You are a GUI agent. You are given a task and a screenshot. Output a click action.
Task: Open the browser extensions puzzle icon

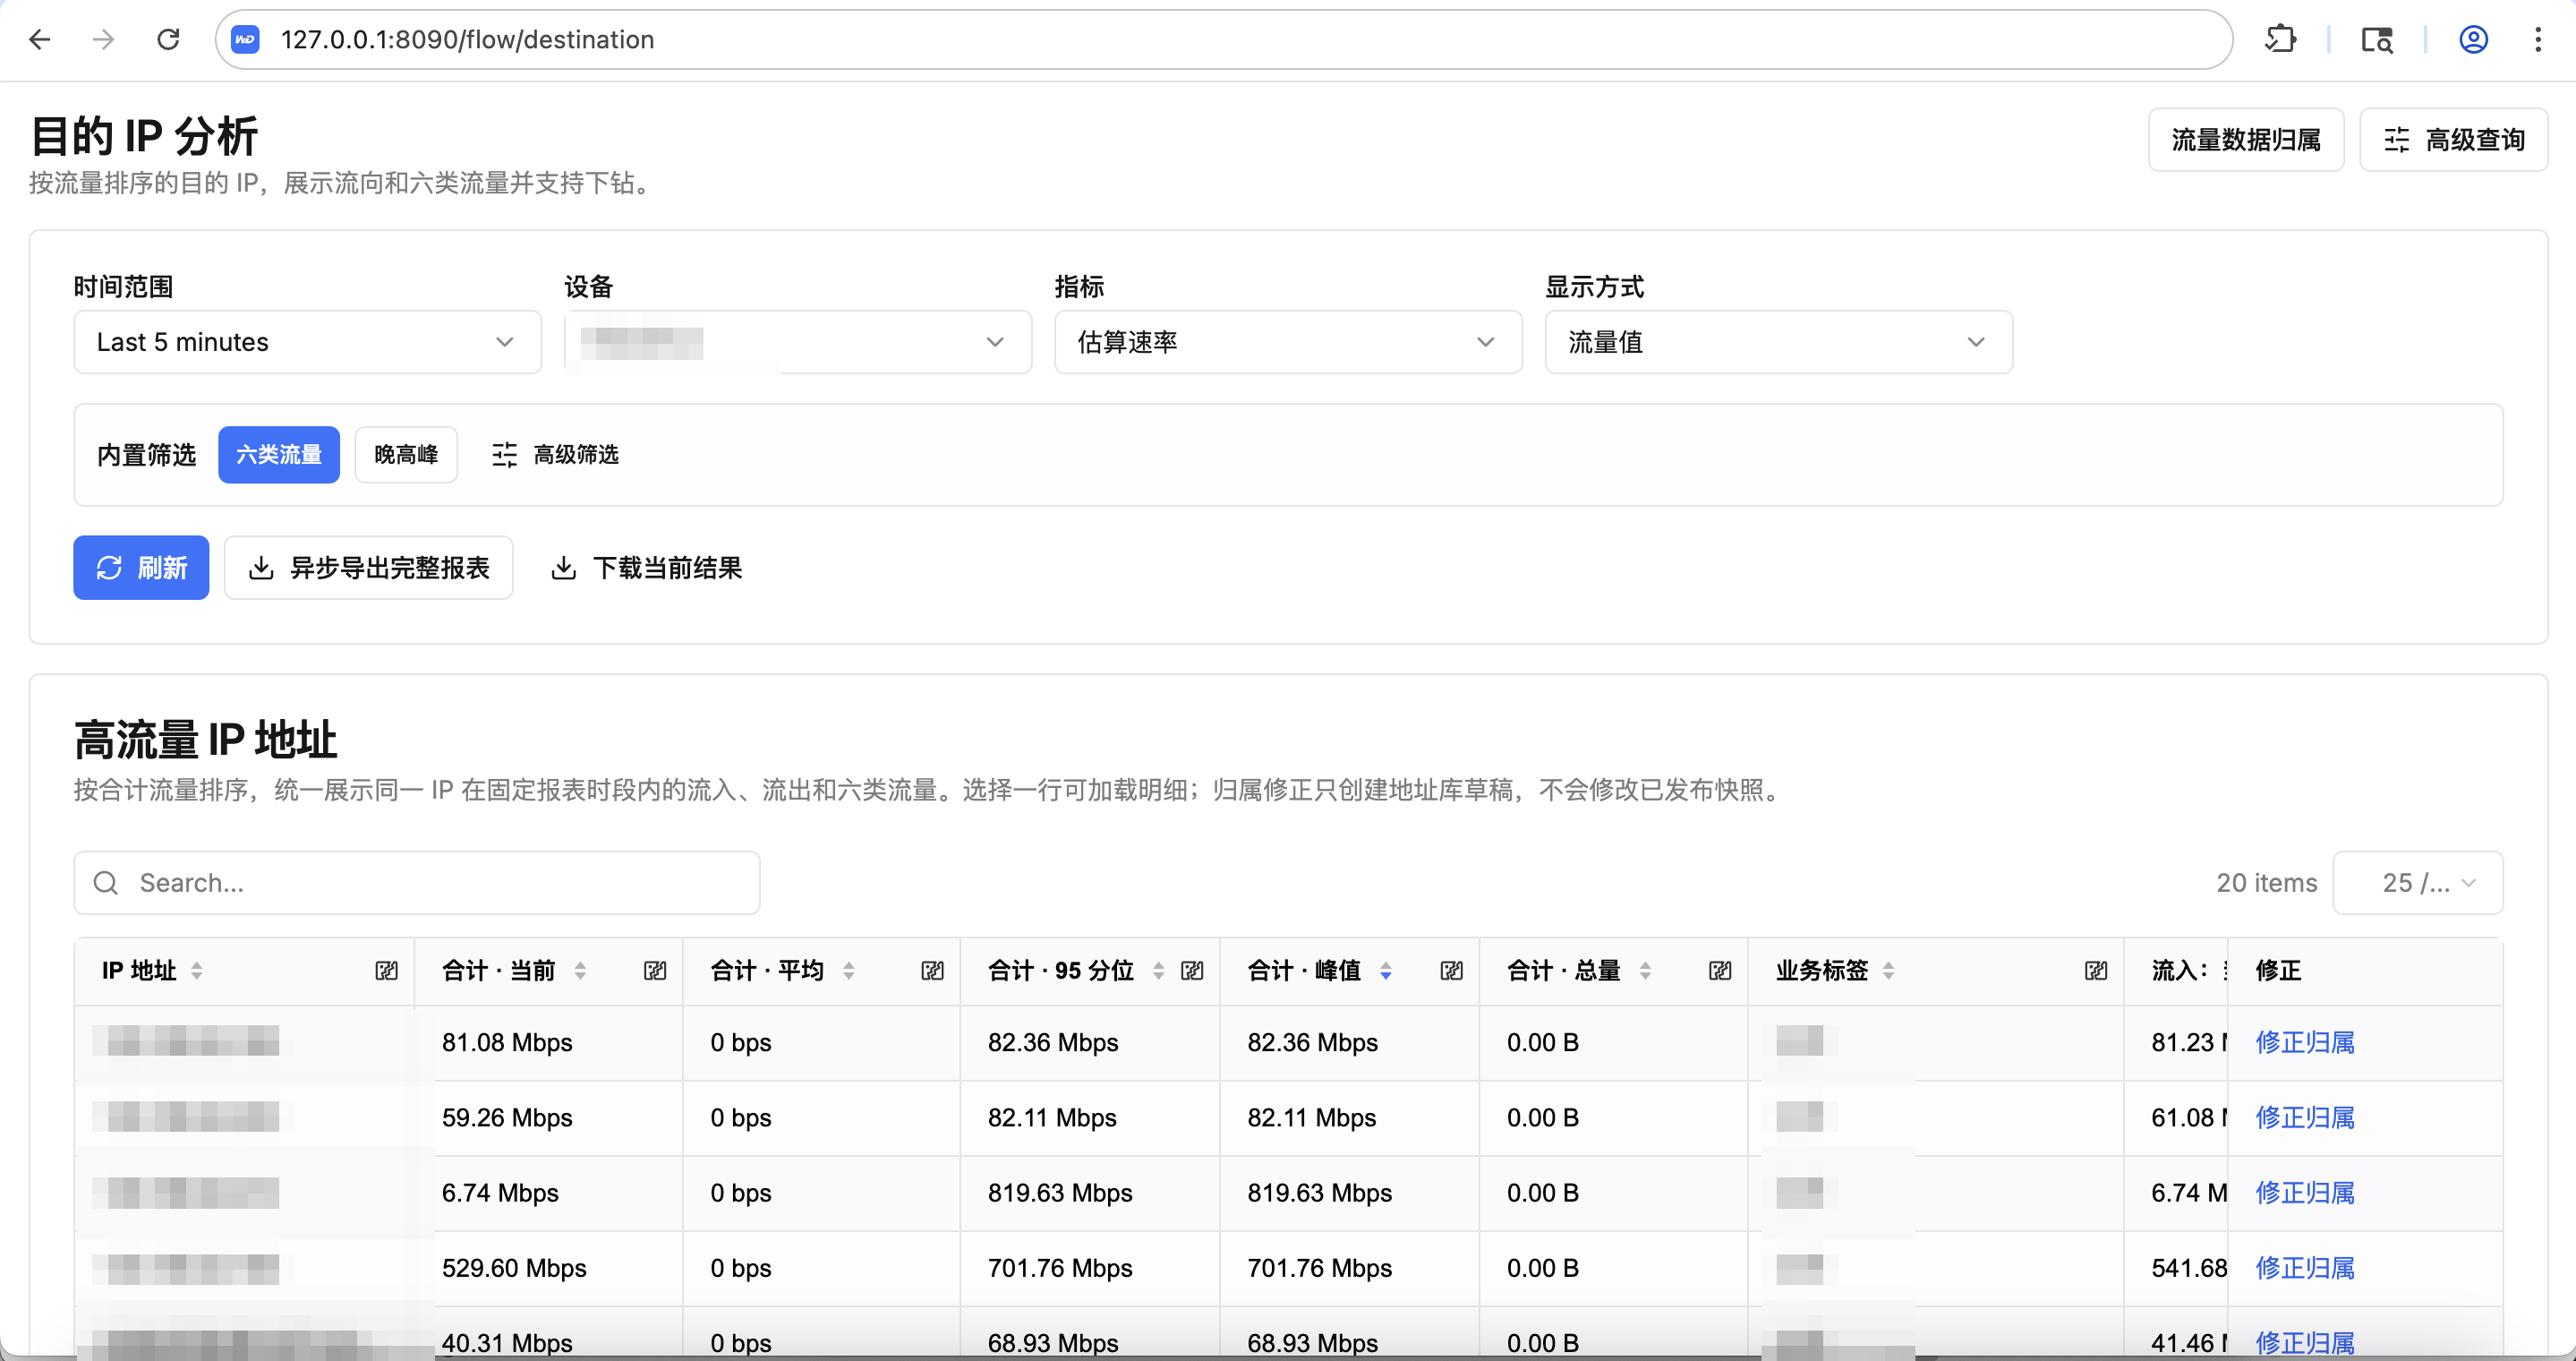pyautogui.click(x=2281, y=40)
